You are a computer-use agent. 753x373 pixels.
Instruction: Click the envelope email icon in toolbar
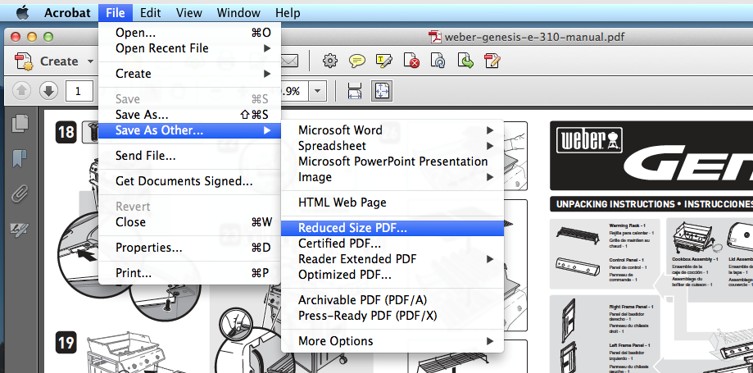290,61
